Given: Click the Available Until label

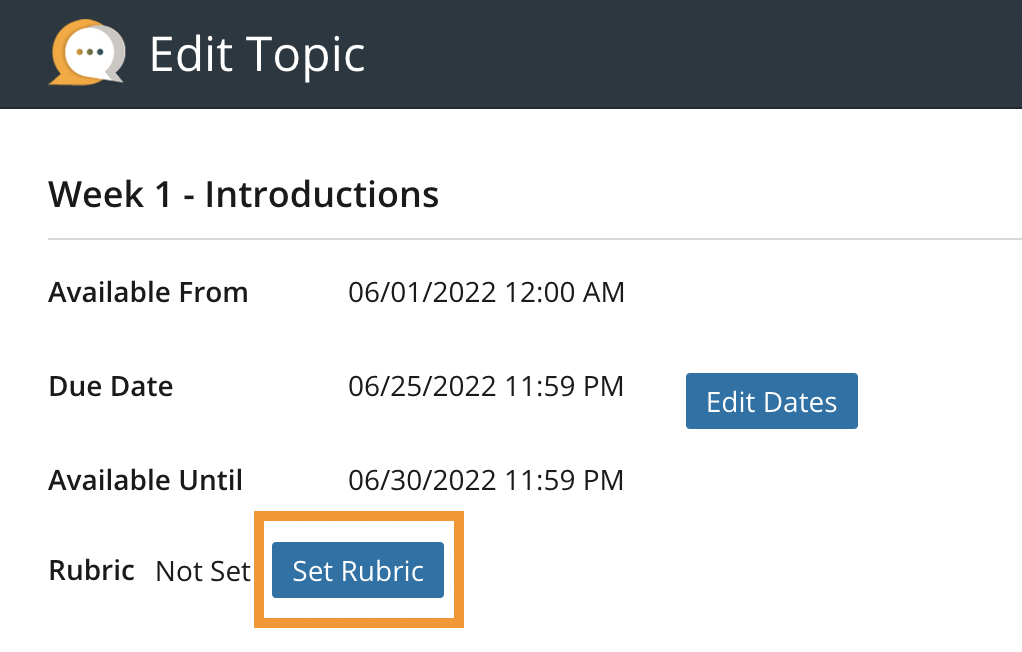Looking at the screenshot, I should pyautogui.click(x=146, y=481).
